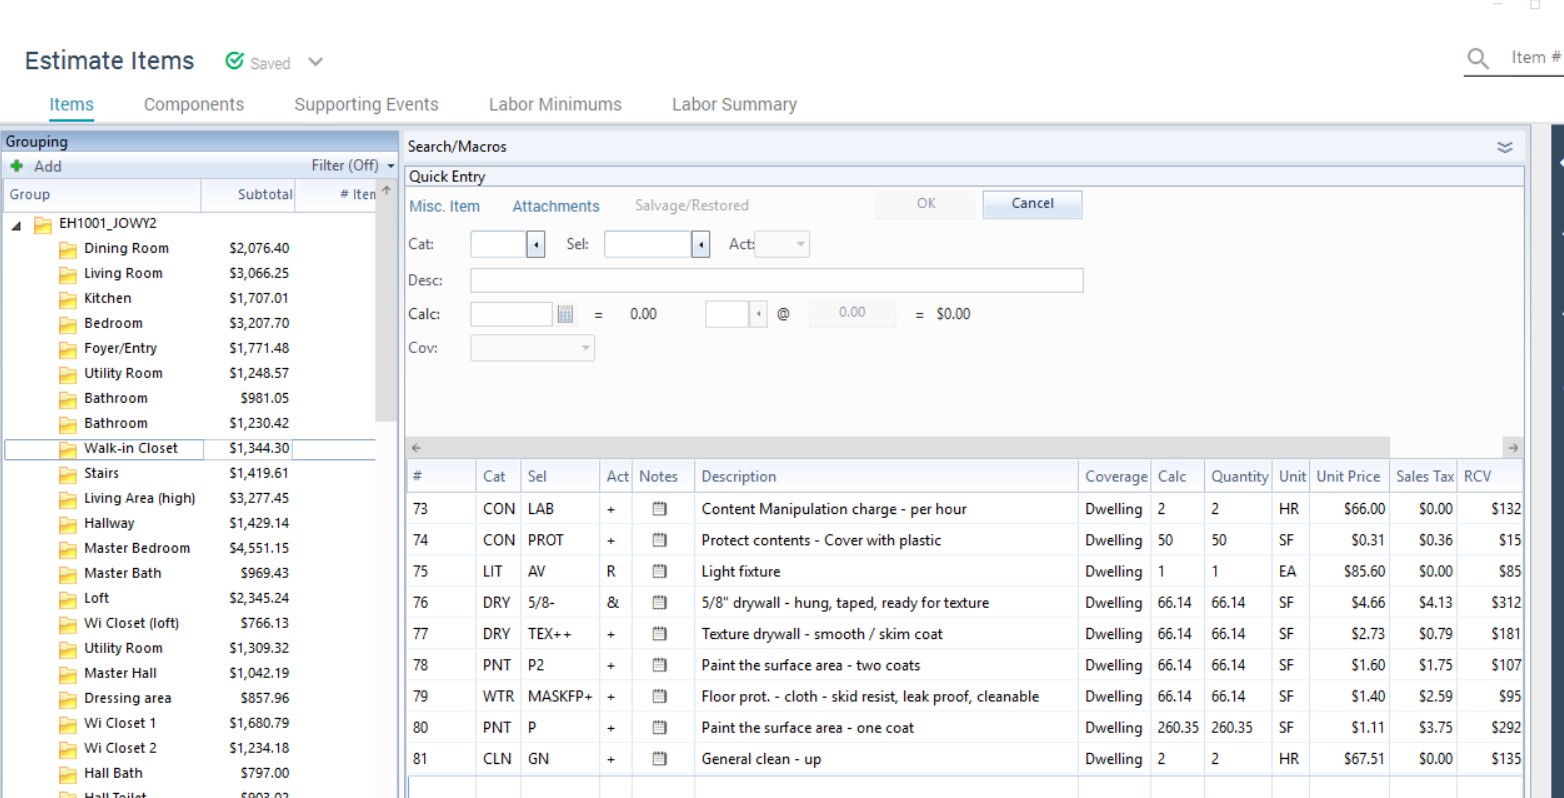
Task: Select the Wi Closet (loft) group
Action: [131, 624]
